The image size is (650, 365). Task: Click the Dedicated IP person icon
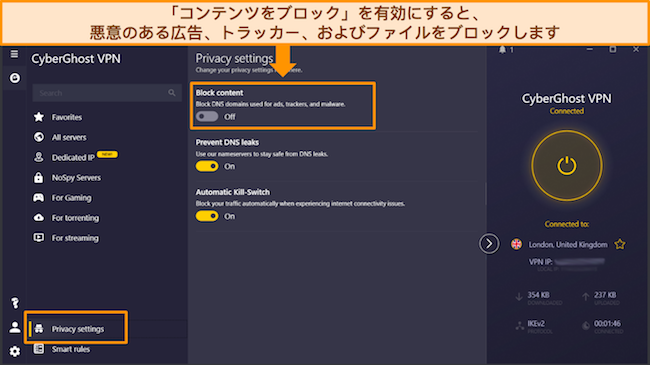point(39,157)
